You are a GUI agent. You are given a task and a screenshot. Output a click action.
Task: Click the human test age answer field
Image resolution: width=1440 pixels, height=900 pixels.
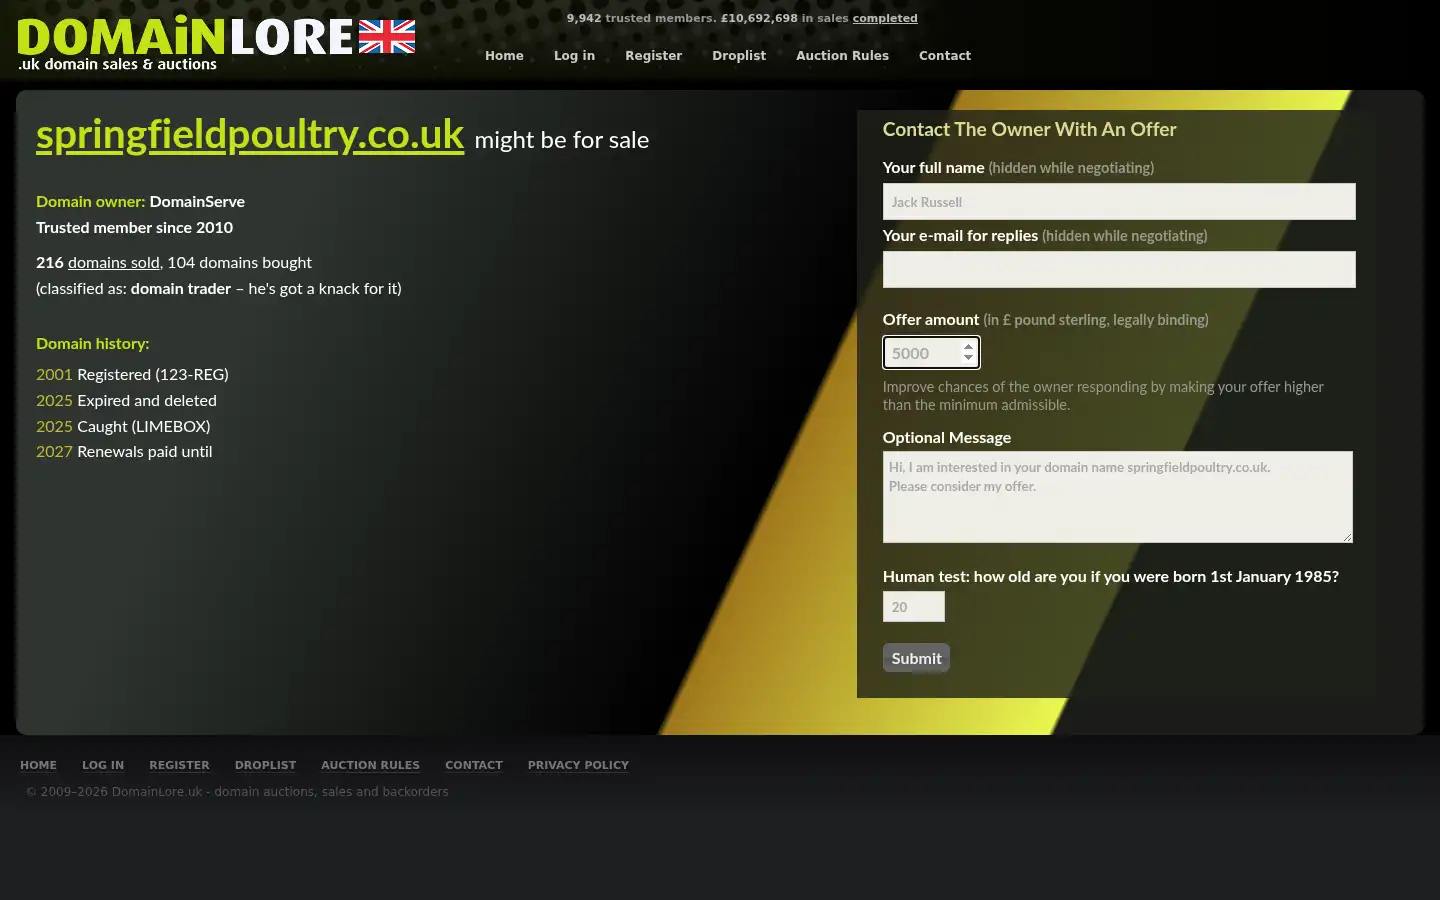[914, 606]
